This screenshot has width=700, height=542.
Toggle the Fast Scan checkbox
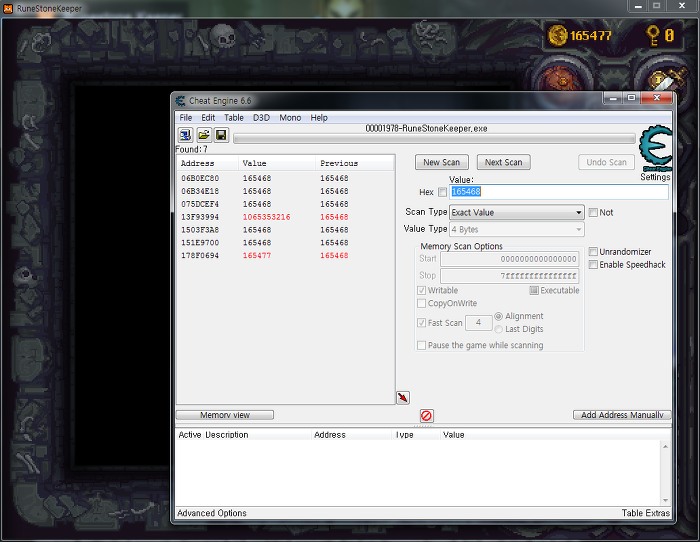point(421,322)
